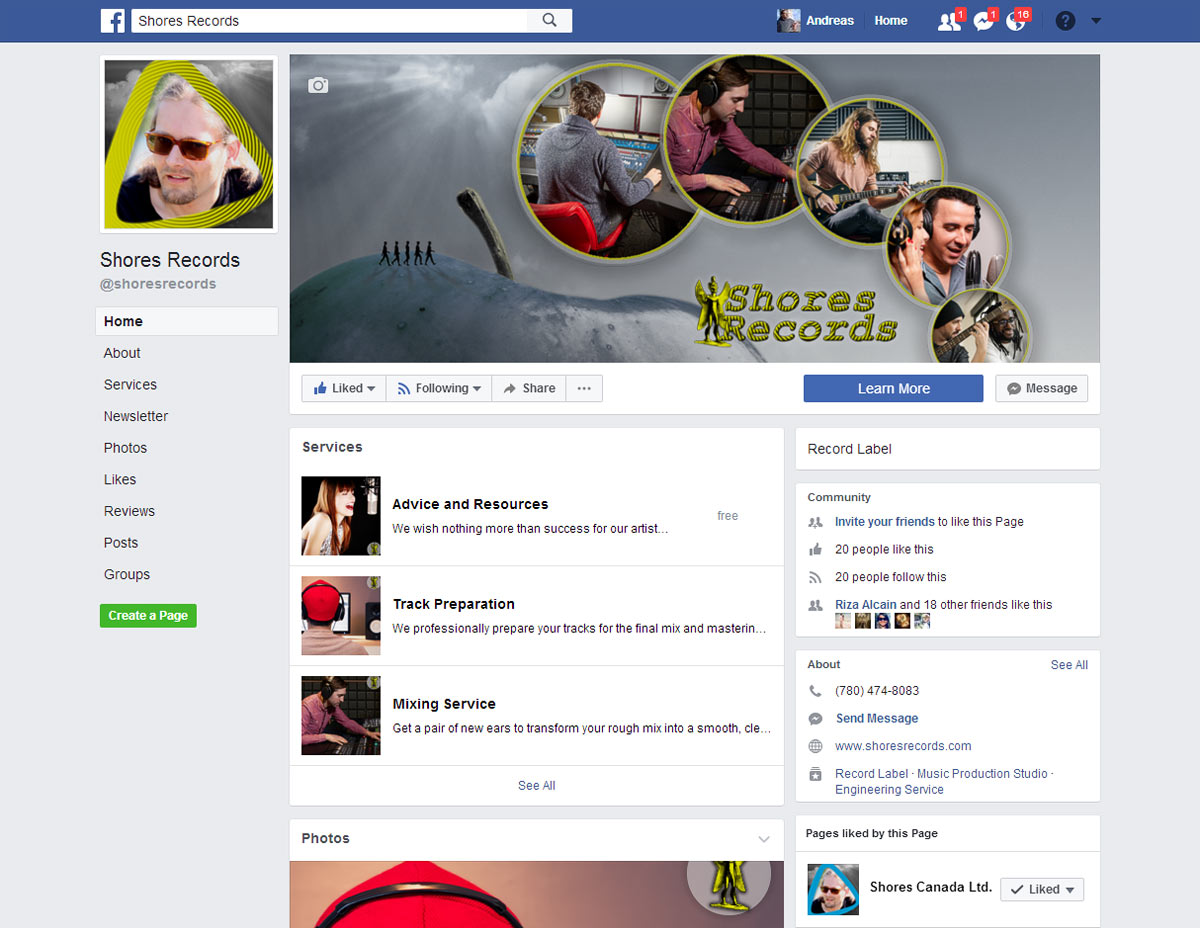This screenshot has height=928, width=1200.
Task: Click the search magnifier button
Action: pyautogui.click(x=550, y=20)
